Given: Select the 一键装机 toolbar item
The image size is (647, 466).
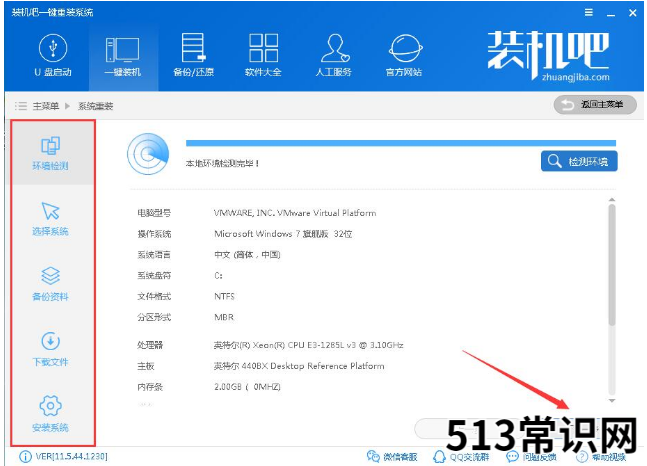Looking at the screenshot, I should point(123,57).
